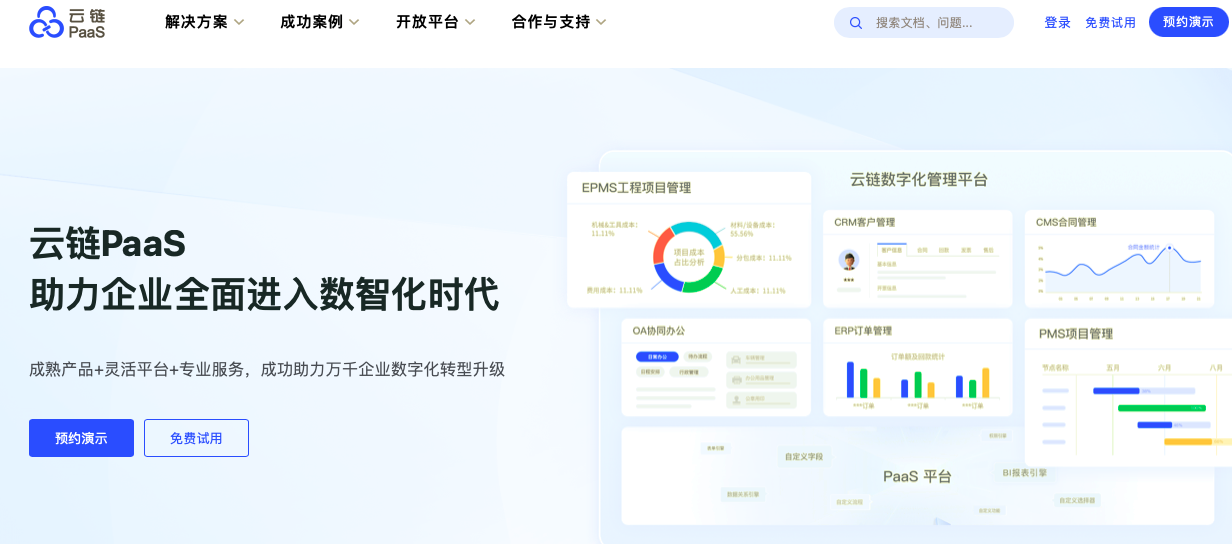Select the blue 日常办公 pill in OA协同办公
Viewport: 1232px width, 544px height.
click(x=657, y=356)
